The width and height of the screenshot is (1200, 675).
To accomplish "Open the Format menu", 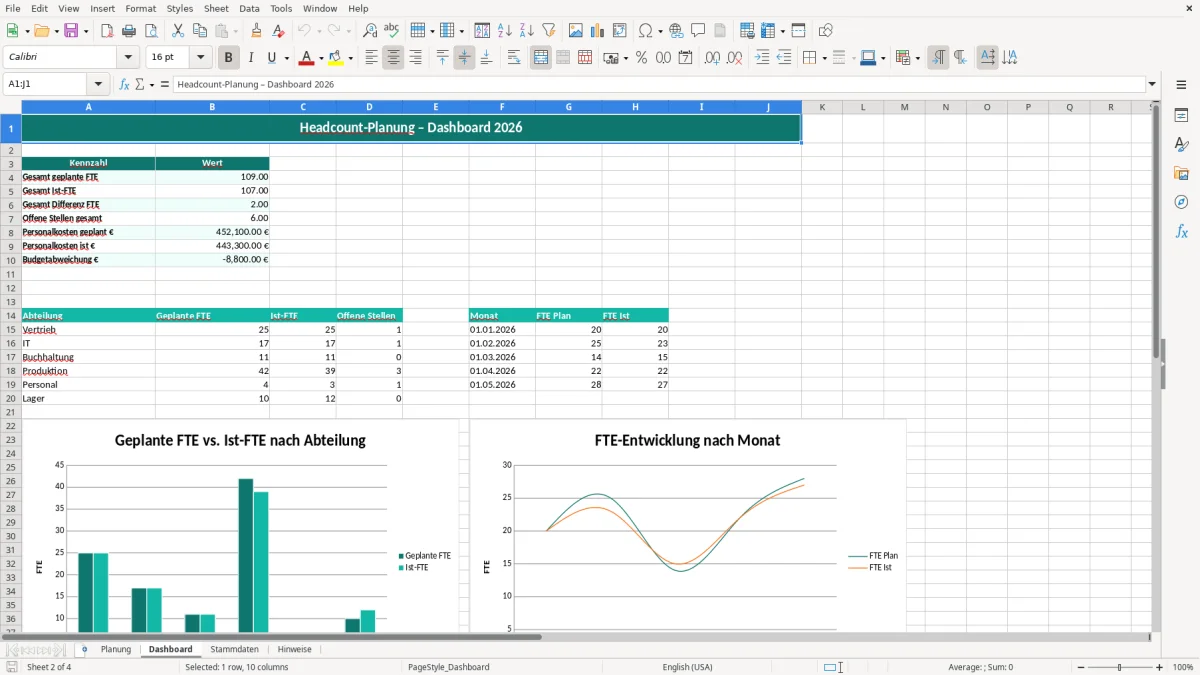I will [140, 8].
